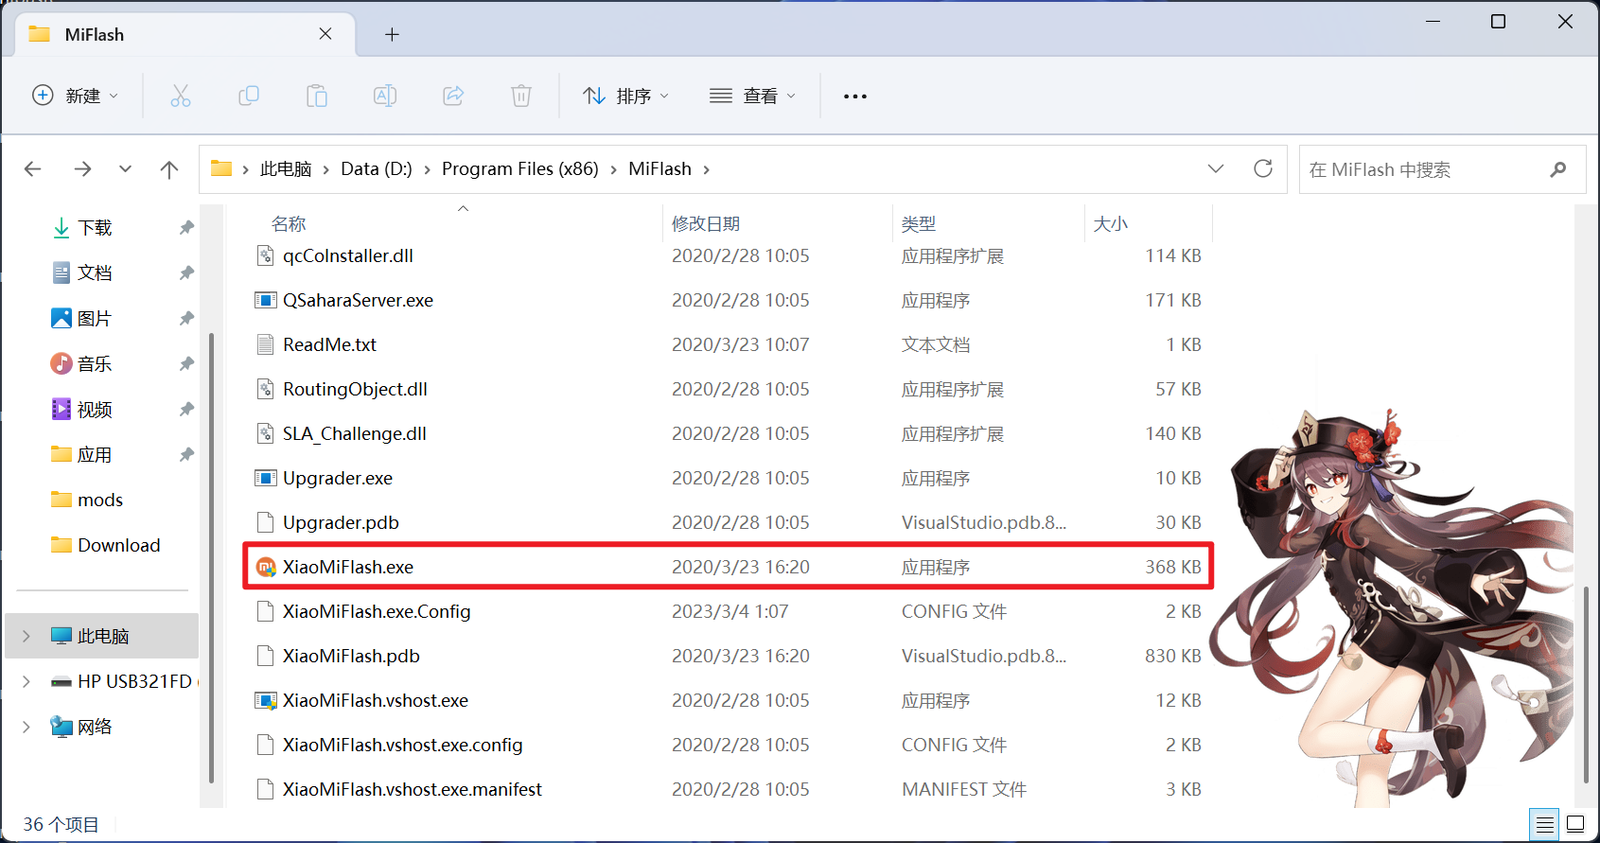Expand 网络 in navigation tree
The width and height of the screenshot is (1600, 843).
(x=26, y=727)
